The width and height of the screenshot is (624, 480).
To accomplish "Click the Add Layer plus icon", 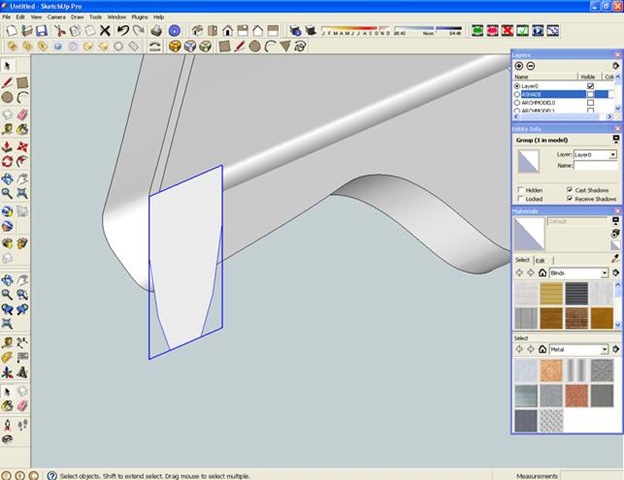I will (519, 65).
